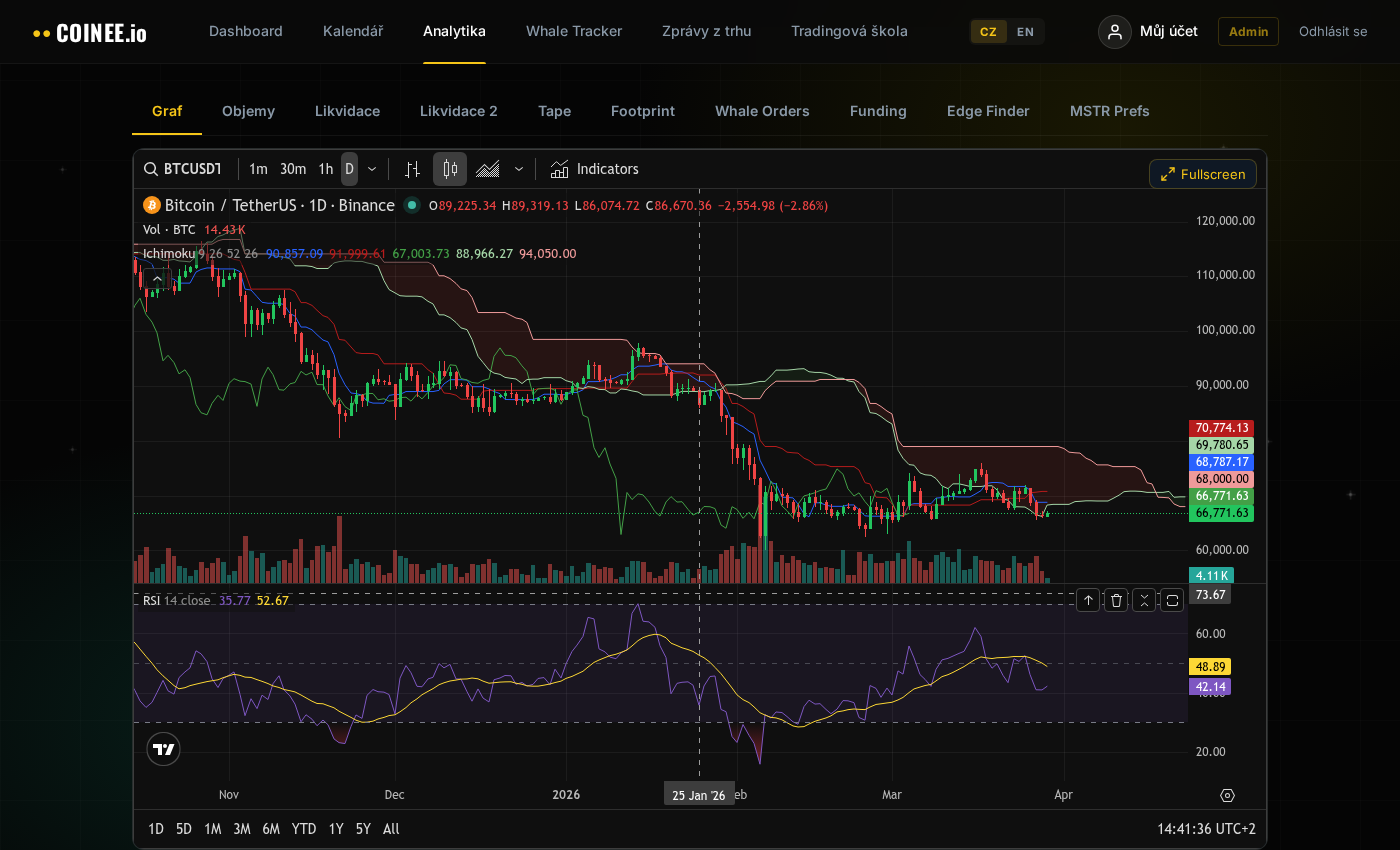Viewport: 1400px width, 850px height.
Task: Click the area chart style icon
Action: point(486,169)
